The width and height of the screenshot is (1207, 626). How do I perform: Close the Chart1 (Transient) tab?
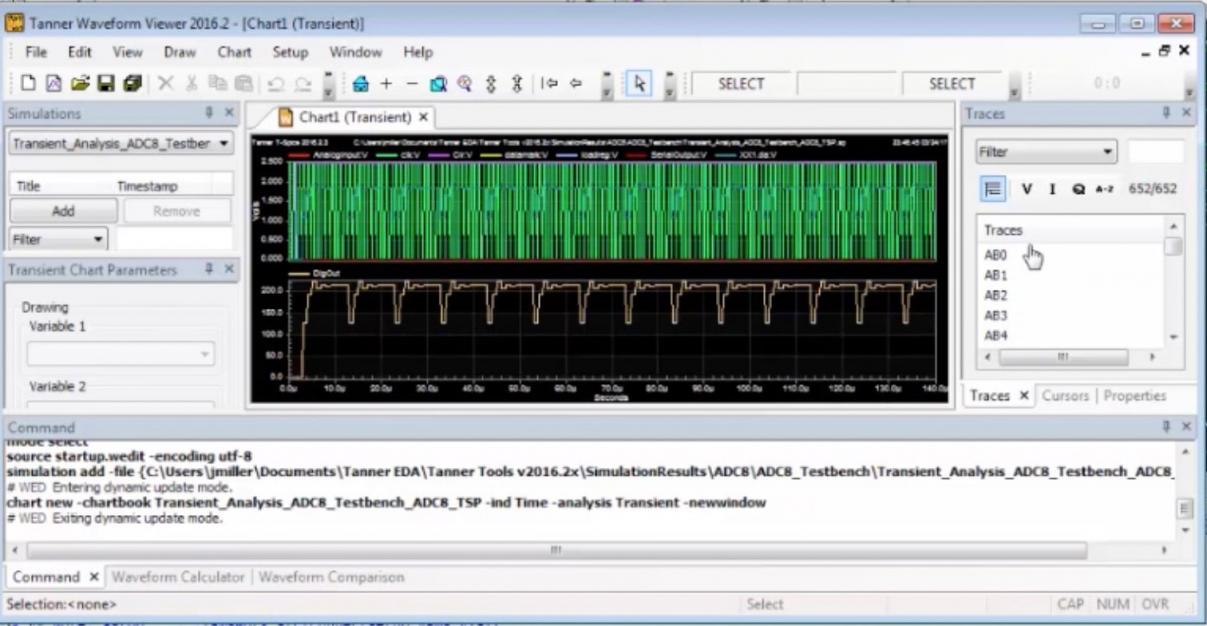pyautogui.click(x=424, y=117)
